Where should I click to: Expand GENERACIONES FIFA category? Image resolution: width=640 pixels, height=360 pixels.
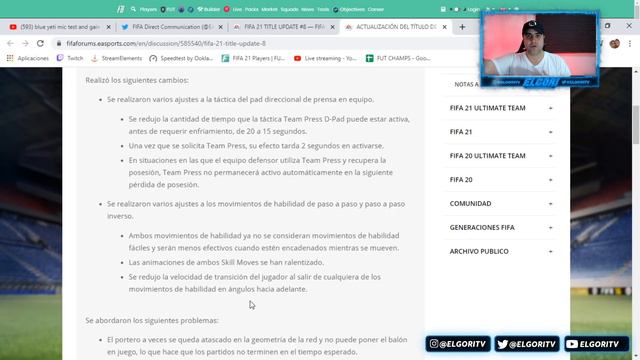(x=501, y=227)
